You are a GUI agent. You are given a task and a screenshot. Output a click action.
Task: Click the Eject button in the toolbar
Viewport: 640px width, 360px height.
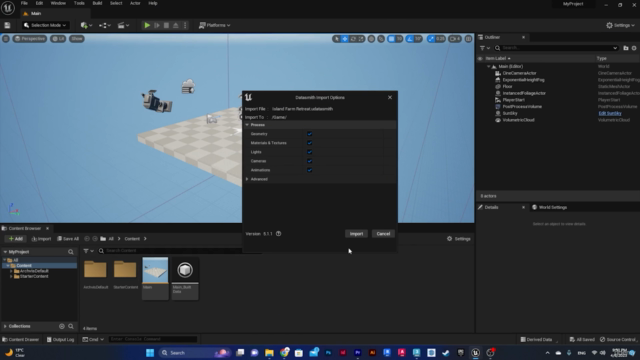point(176,25)
